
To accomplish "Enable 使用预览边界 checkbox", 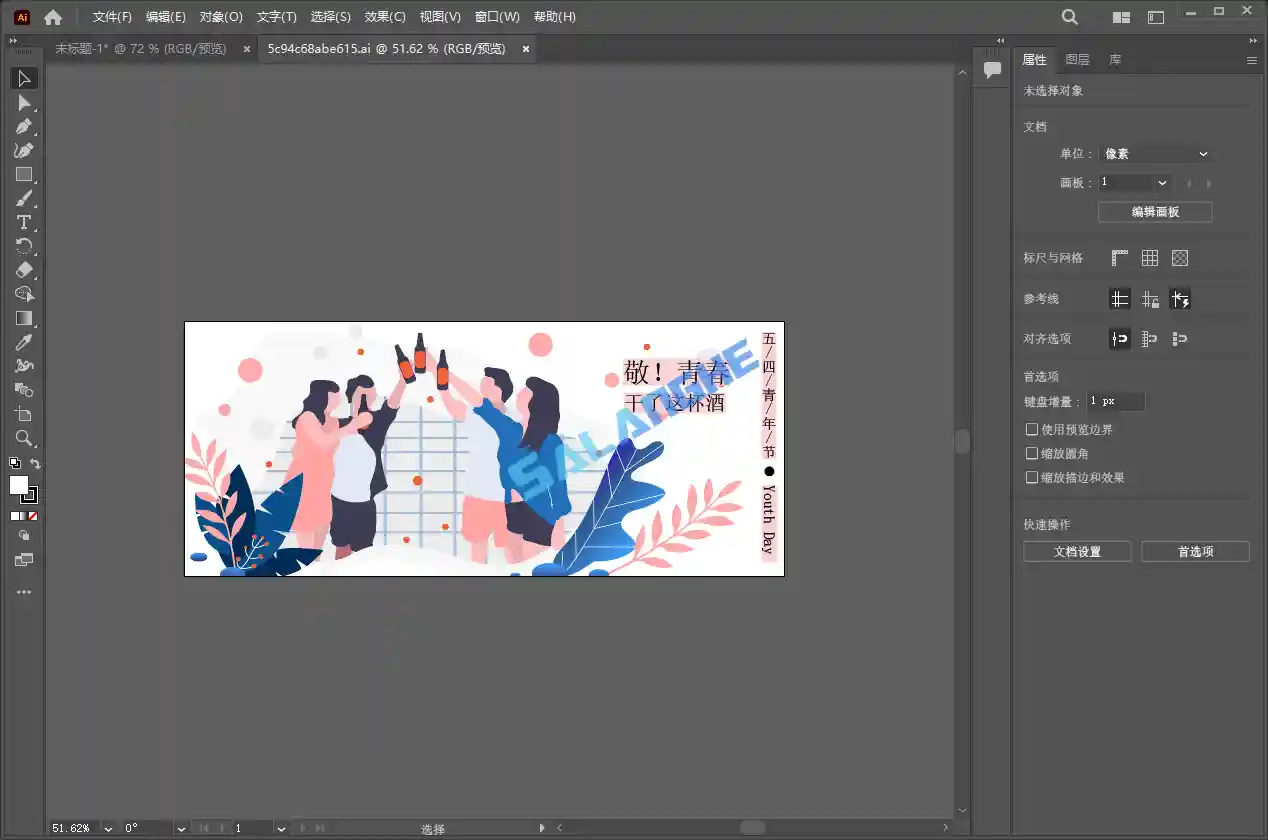I will tap(1031, 429).
